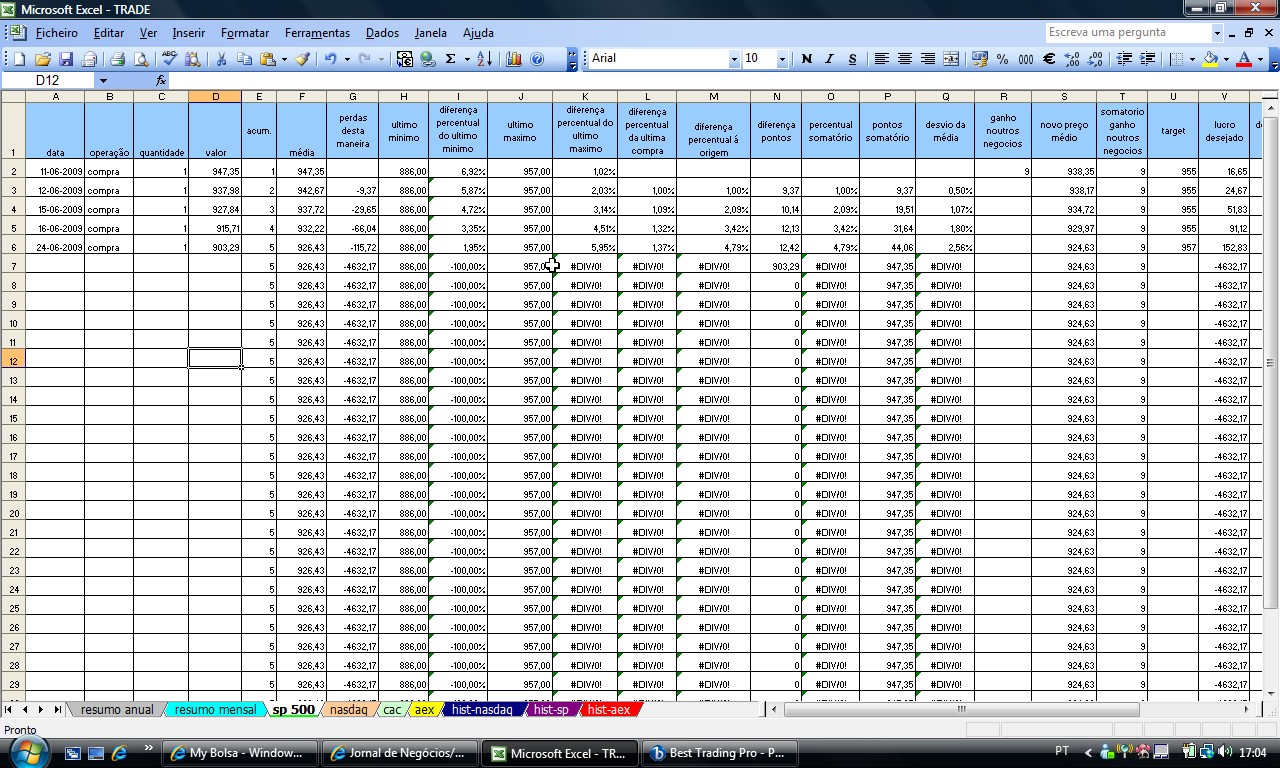Open the Dados menu
This screenshot has height=768, width=1280.
coord(382,33)
